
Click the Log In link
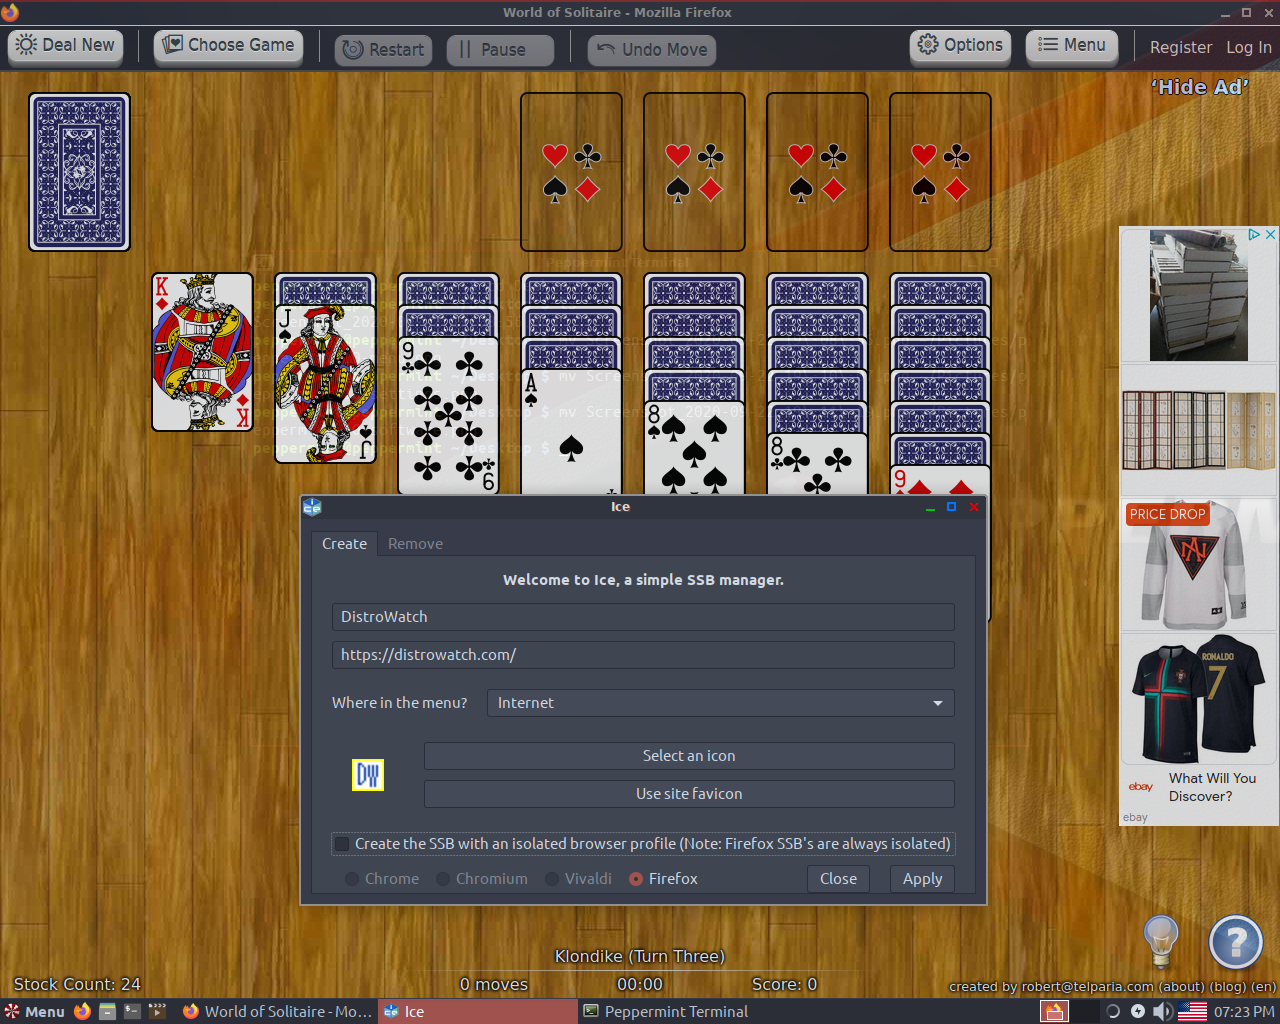(x=1249, y=47)
